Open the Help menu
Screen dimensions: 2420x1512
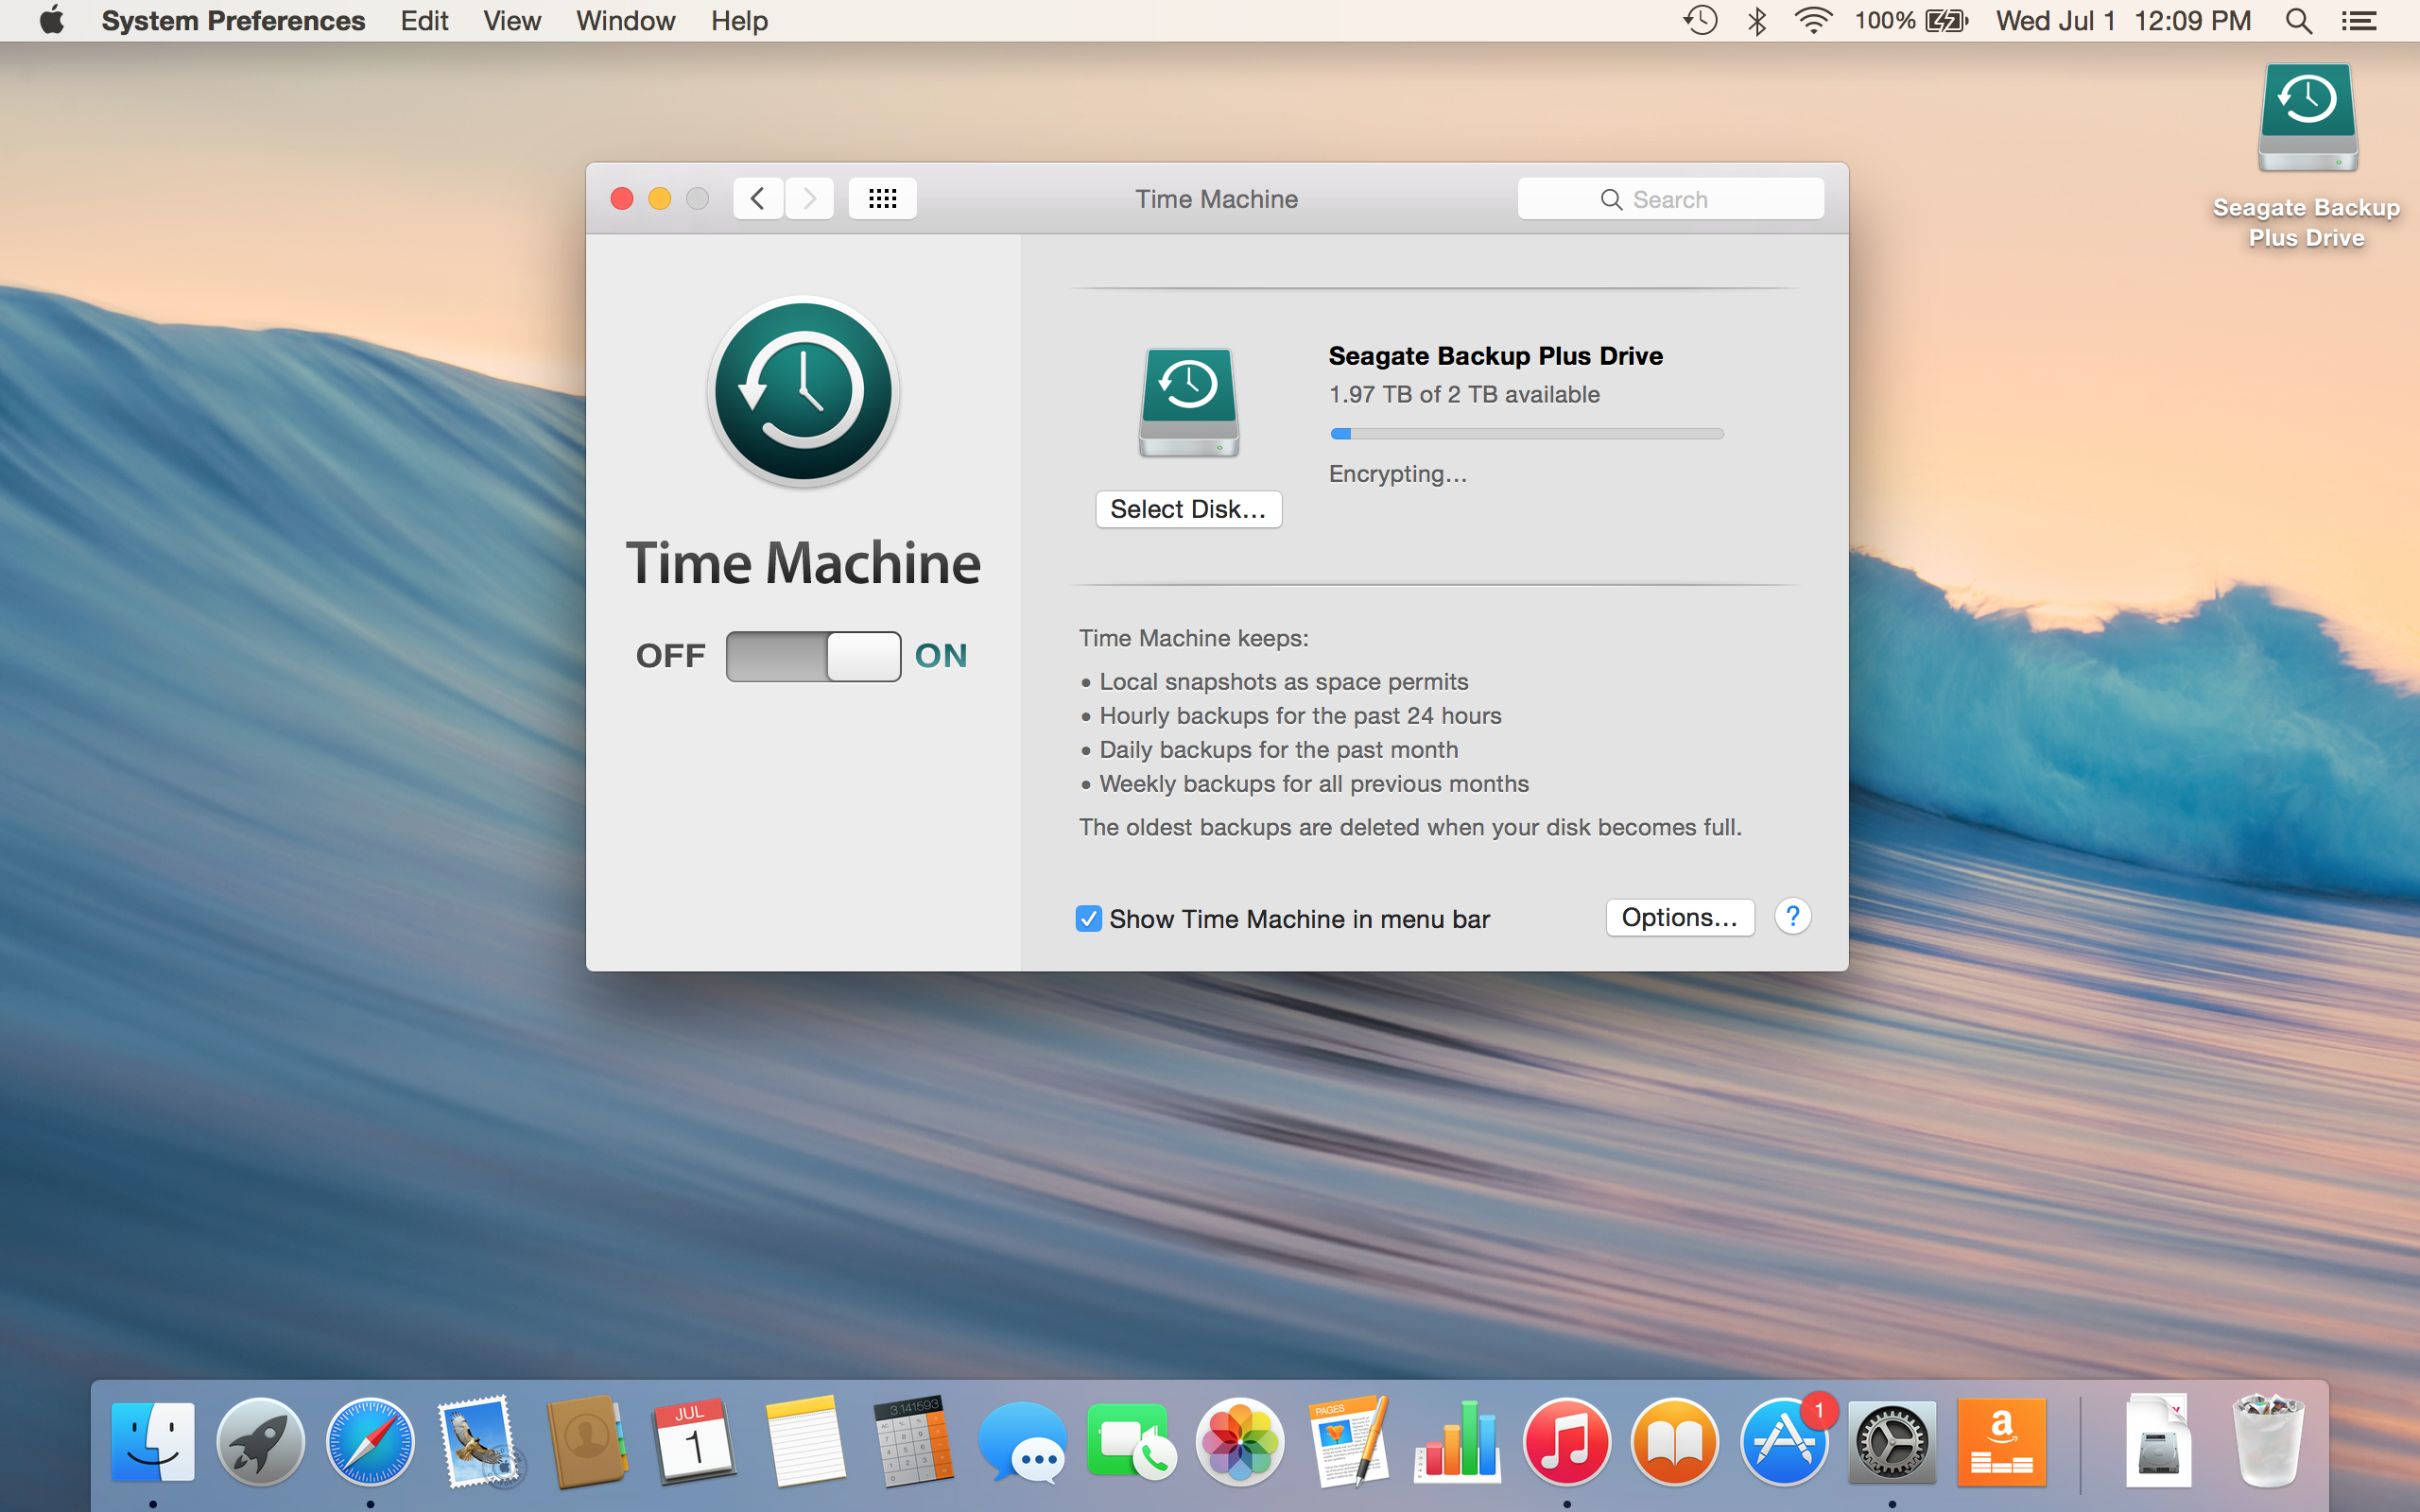(x=739, y=20)
